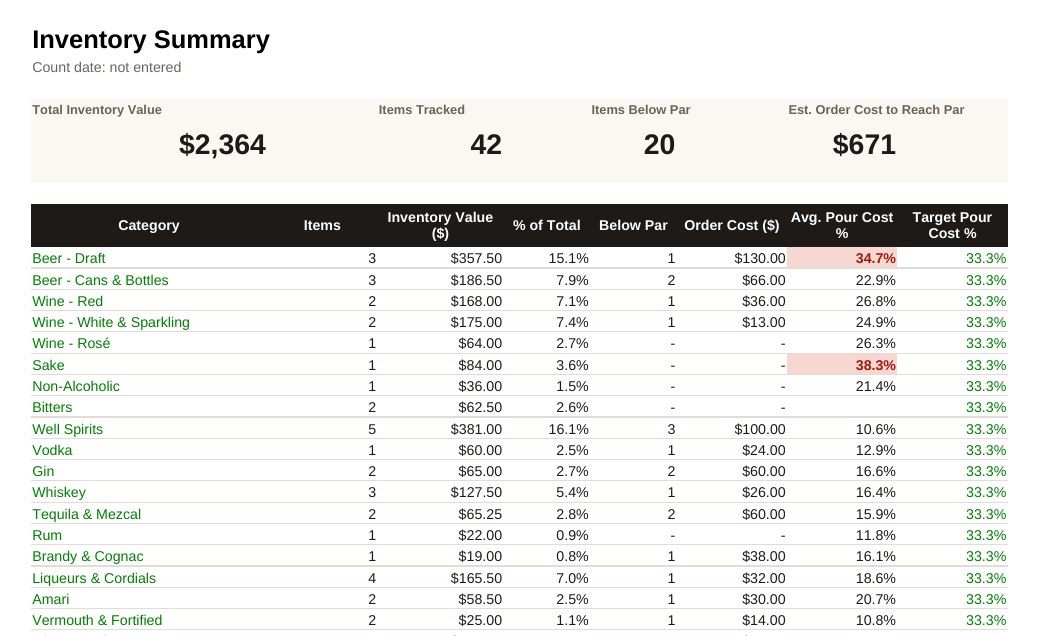Screen dimensions: 1038x636
Task: Open the Liqueurs & Cordials category link
Action: (94, 578)
